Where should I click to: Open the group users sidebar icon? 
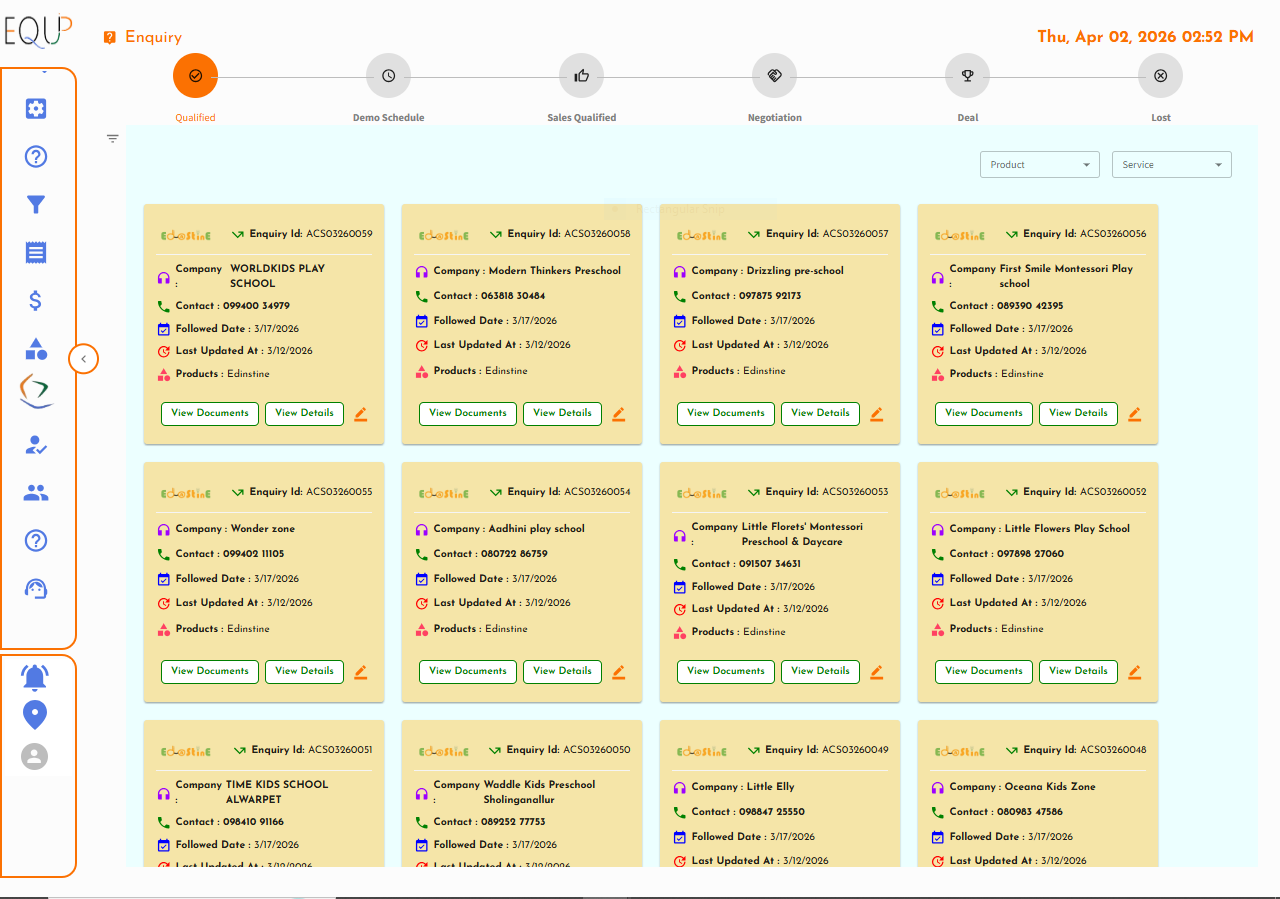tap(36, 493)
